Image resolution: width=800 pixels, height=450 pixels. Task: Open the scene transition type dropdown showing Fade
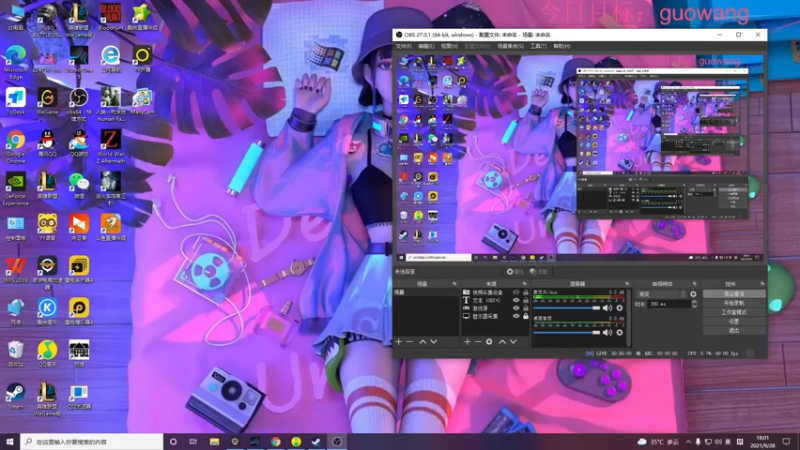[x=662, y=294]
